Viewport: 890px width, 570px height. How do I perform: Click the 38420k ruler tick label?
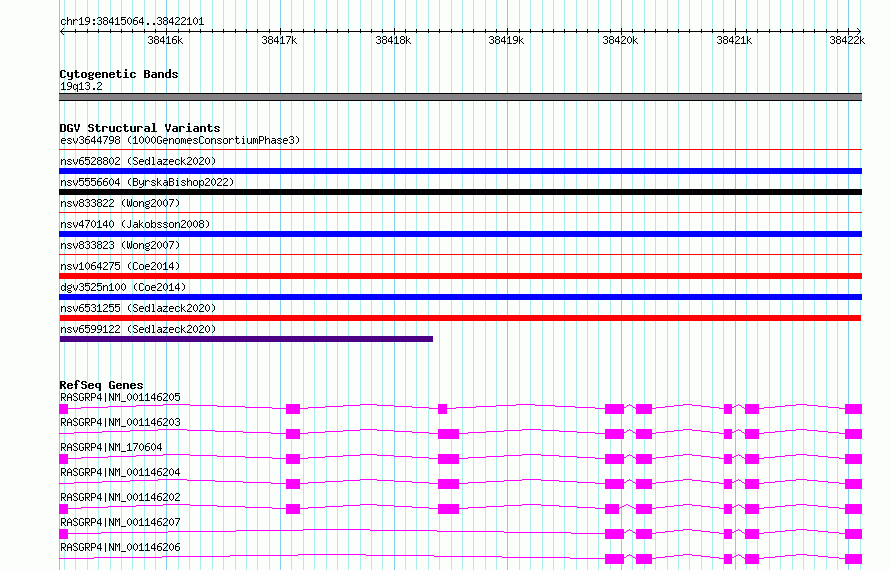[x=620, y=40]
